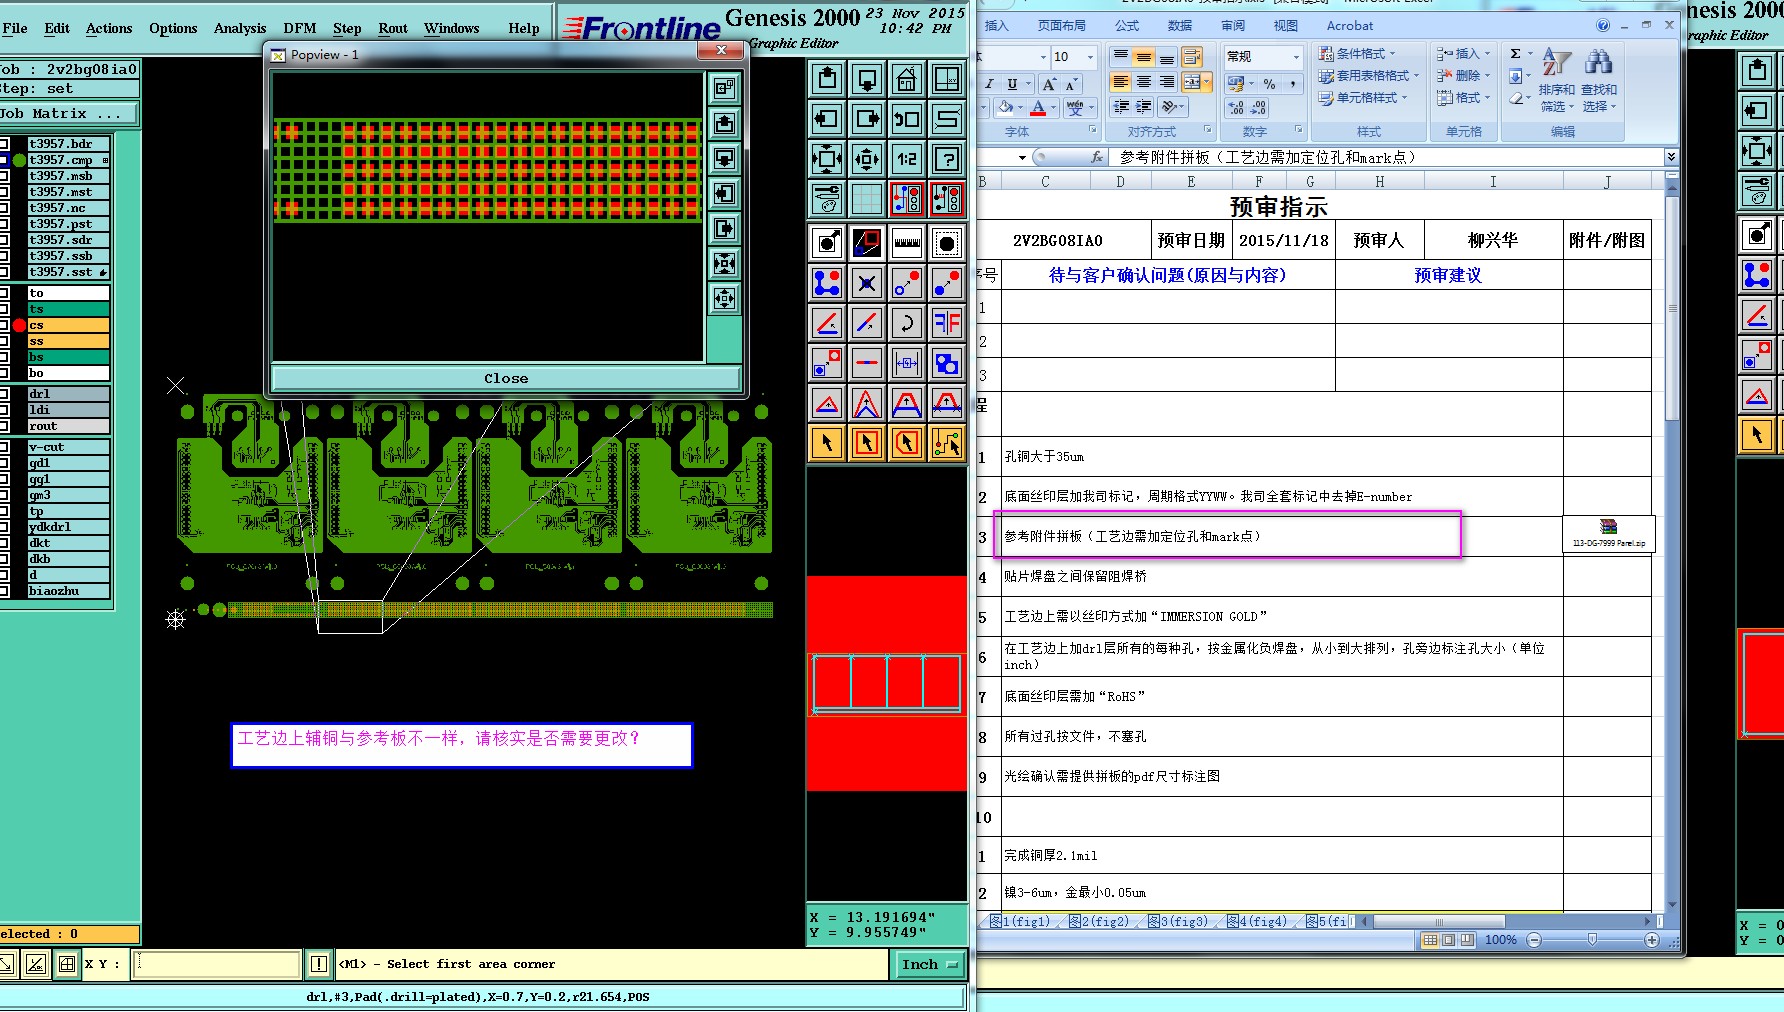The height and width of the screenshot is (1012, 1784).
Task: Select layer row t3957.cmp
Action: coord(67,160)
